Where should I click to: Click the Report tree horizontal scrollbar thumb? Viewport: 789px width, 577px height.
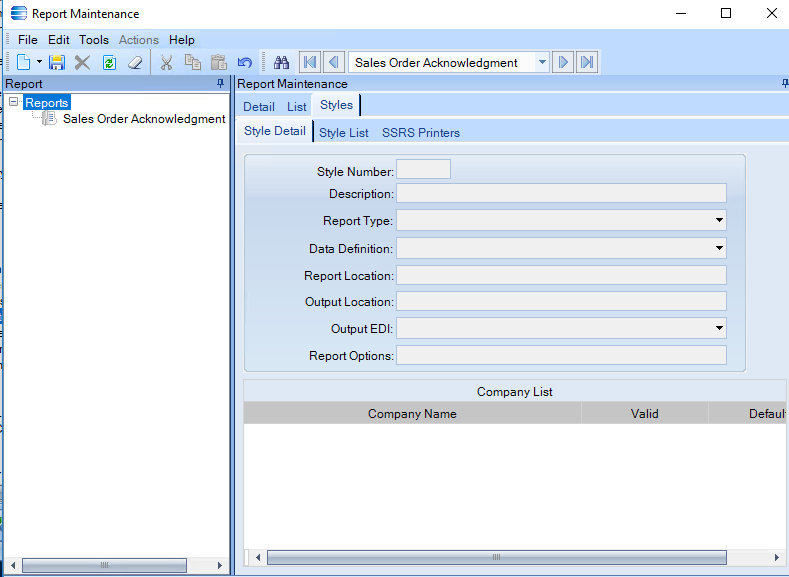pos(104,565)
